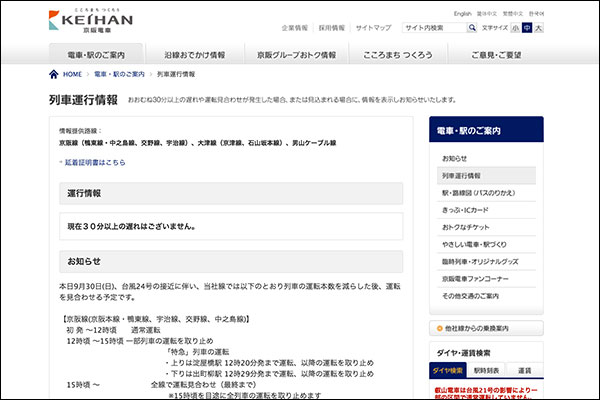Switch language to English
This screenshot has width=600, height=400.
462,14
